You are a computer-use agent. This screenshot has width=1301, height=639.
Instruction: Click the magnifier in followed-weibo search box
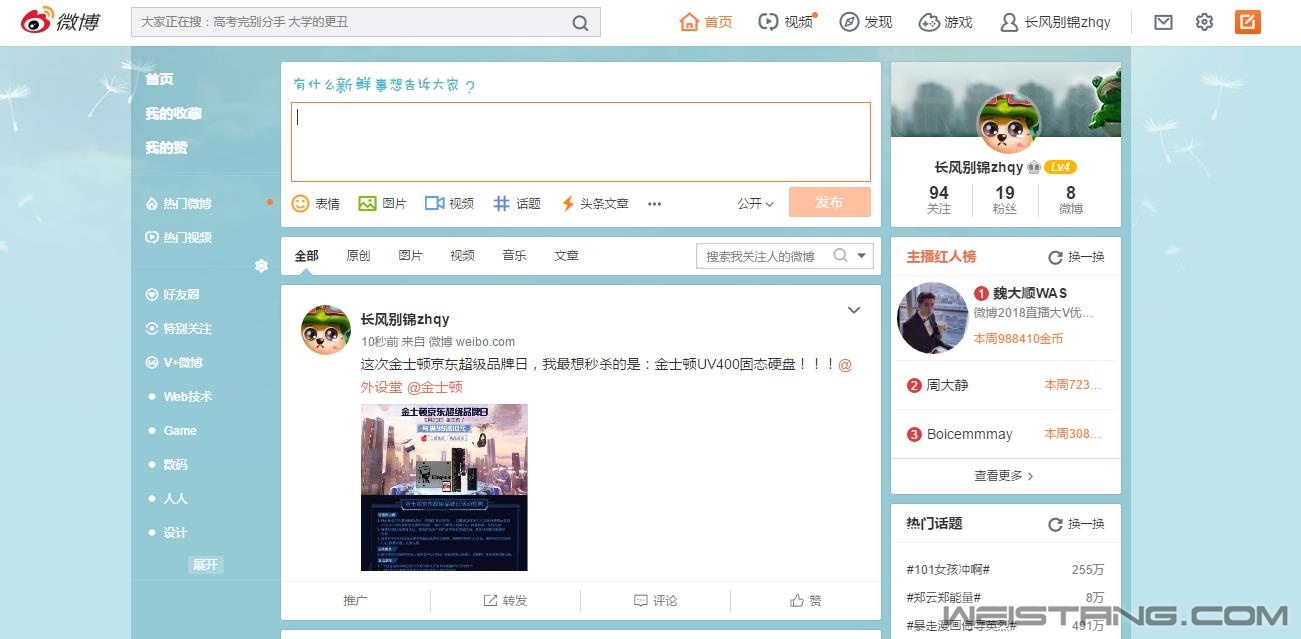pyautogui.click(x=840, y=255)
